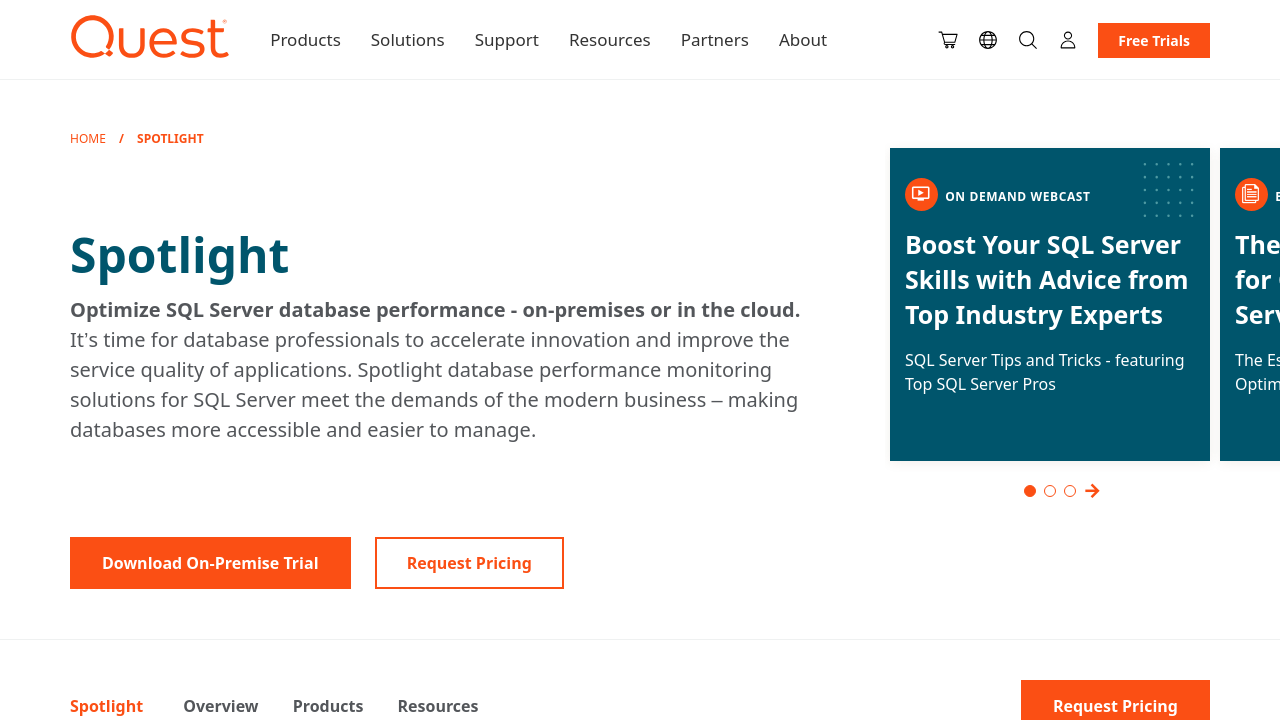The image size is (1280, 720).
Task: Open the Solutions menu
Action: pyautogui.click(x=408, y=40)
